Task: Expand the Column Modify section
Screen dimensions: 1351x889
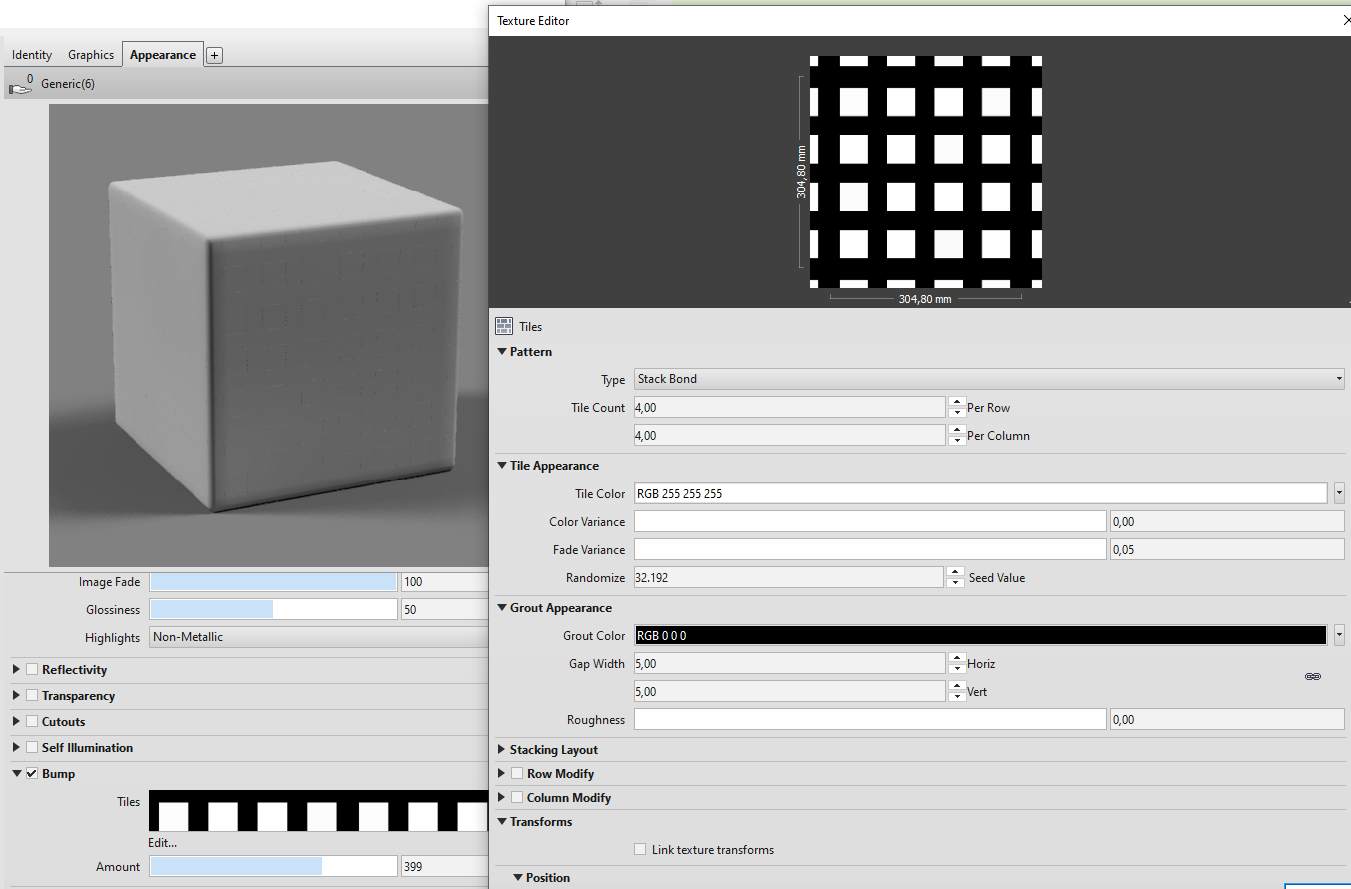Action: pos(502,798)
